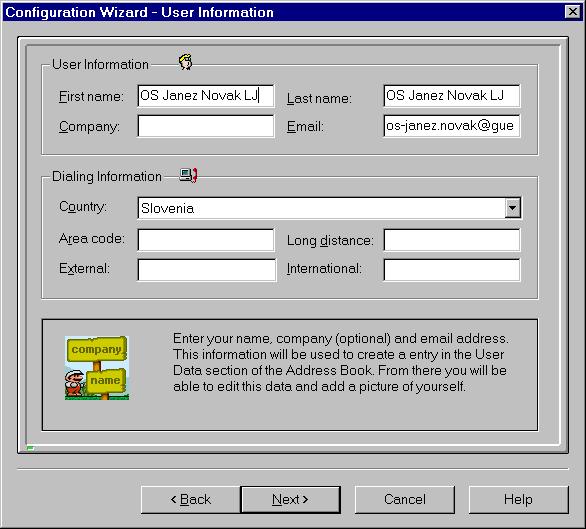This screenshot has width=586, height=529.
Task: Click the Email address field
Action: click(451, 126)
